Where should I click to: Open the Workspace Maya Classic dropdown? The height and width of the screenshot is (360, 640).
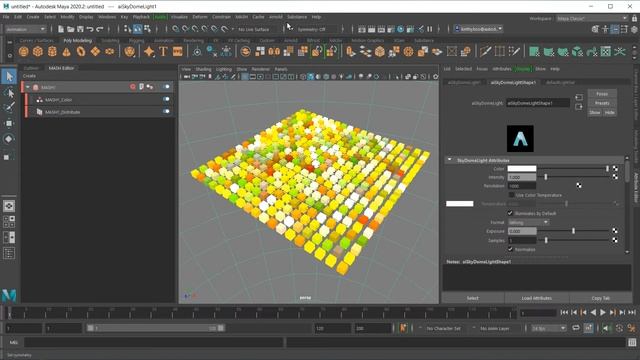(591, 18)
